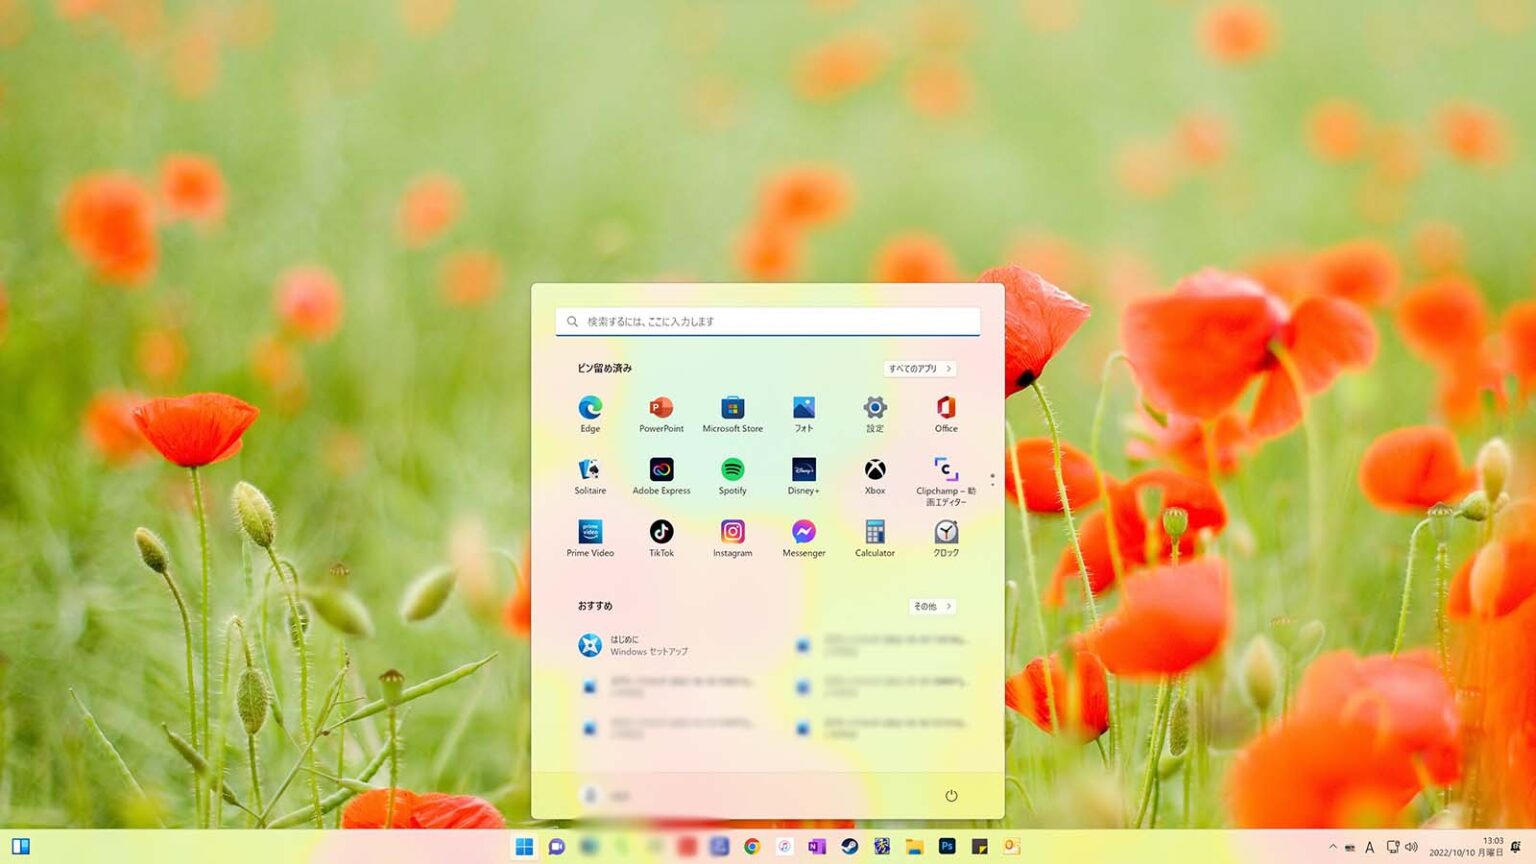This screenshot has width=1536, height=864.
Task: Open the Microsoft Store
Action: click(x=732, y=410)
